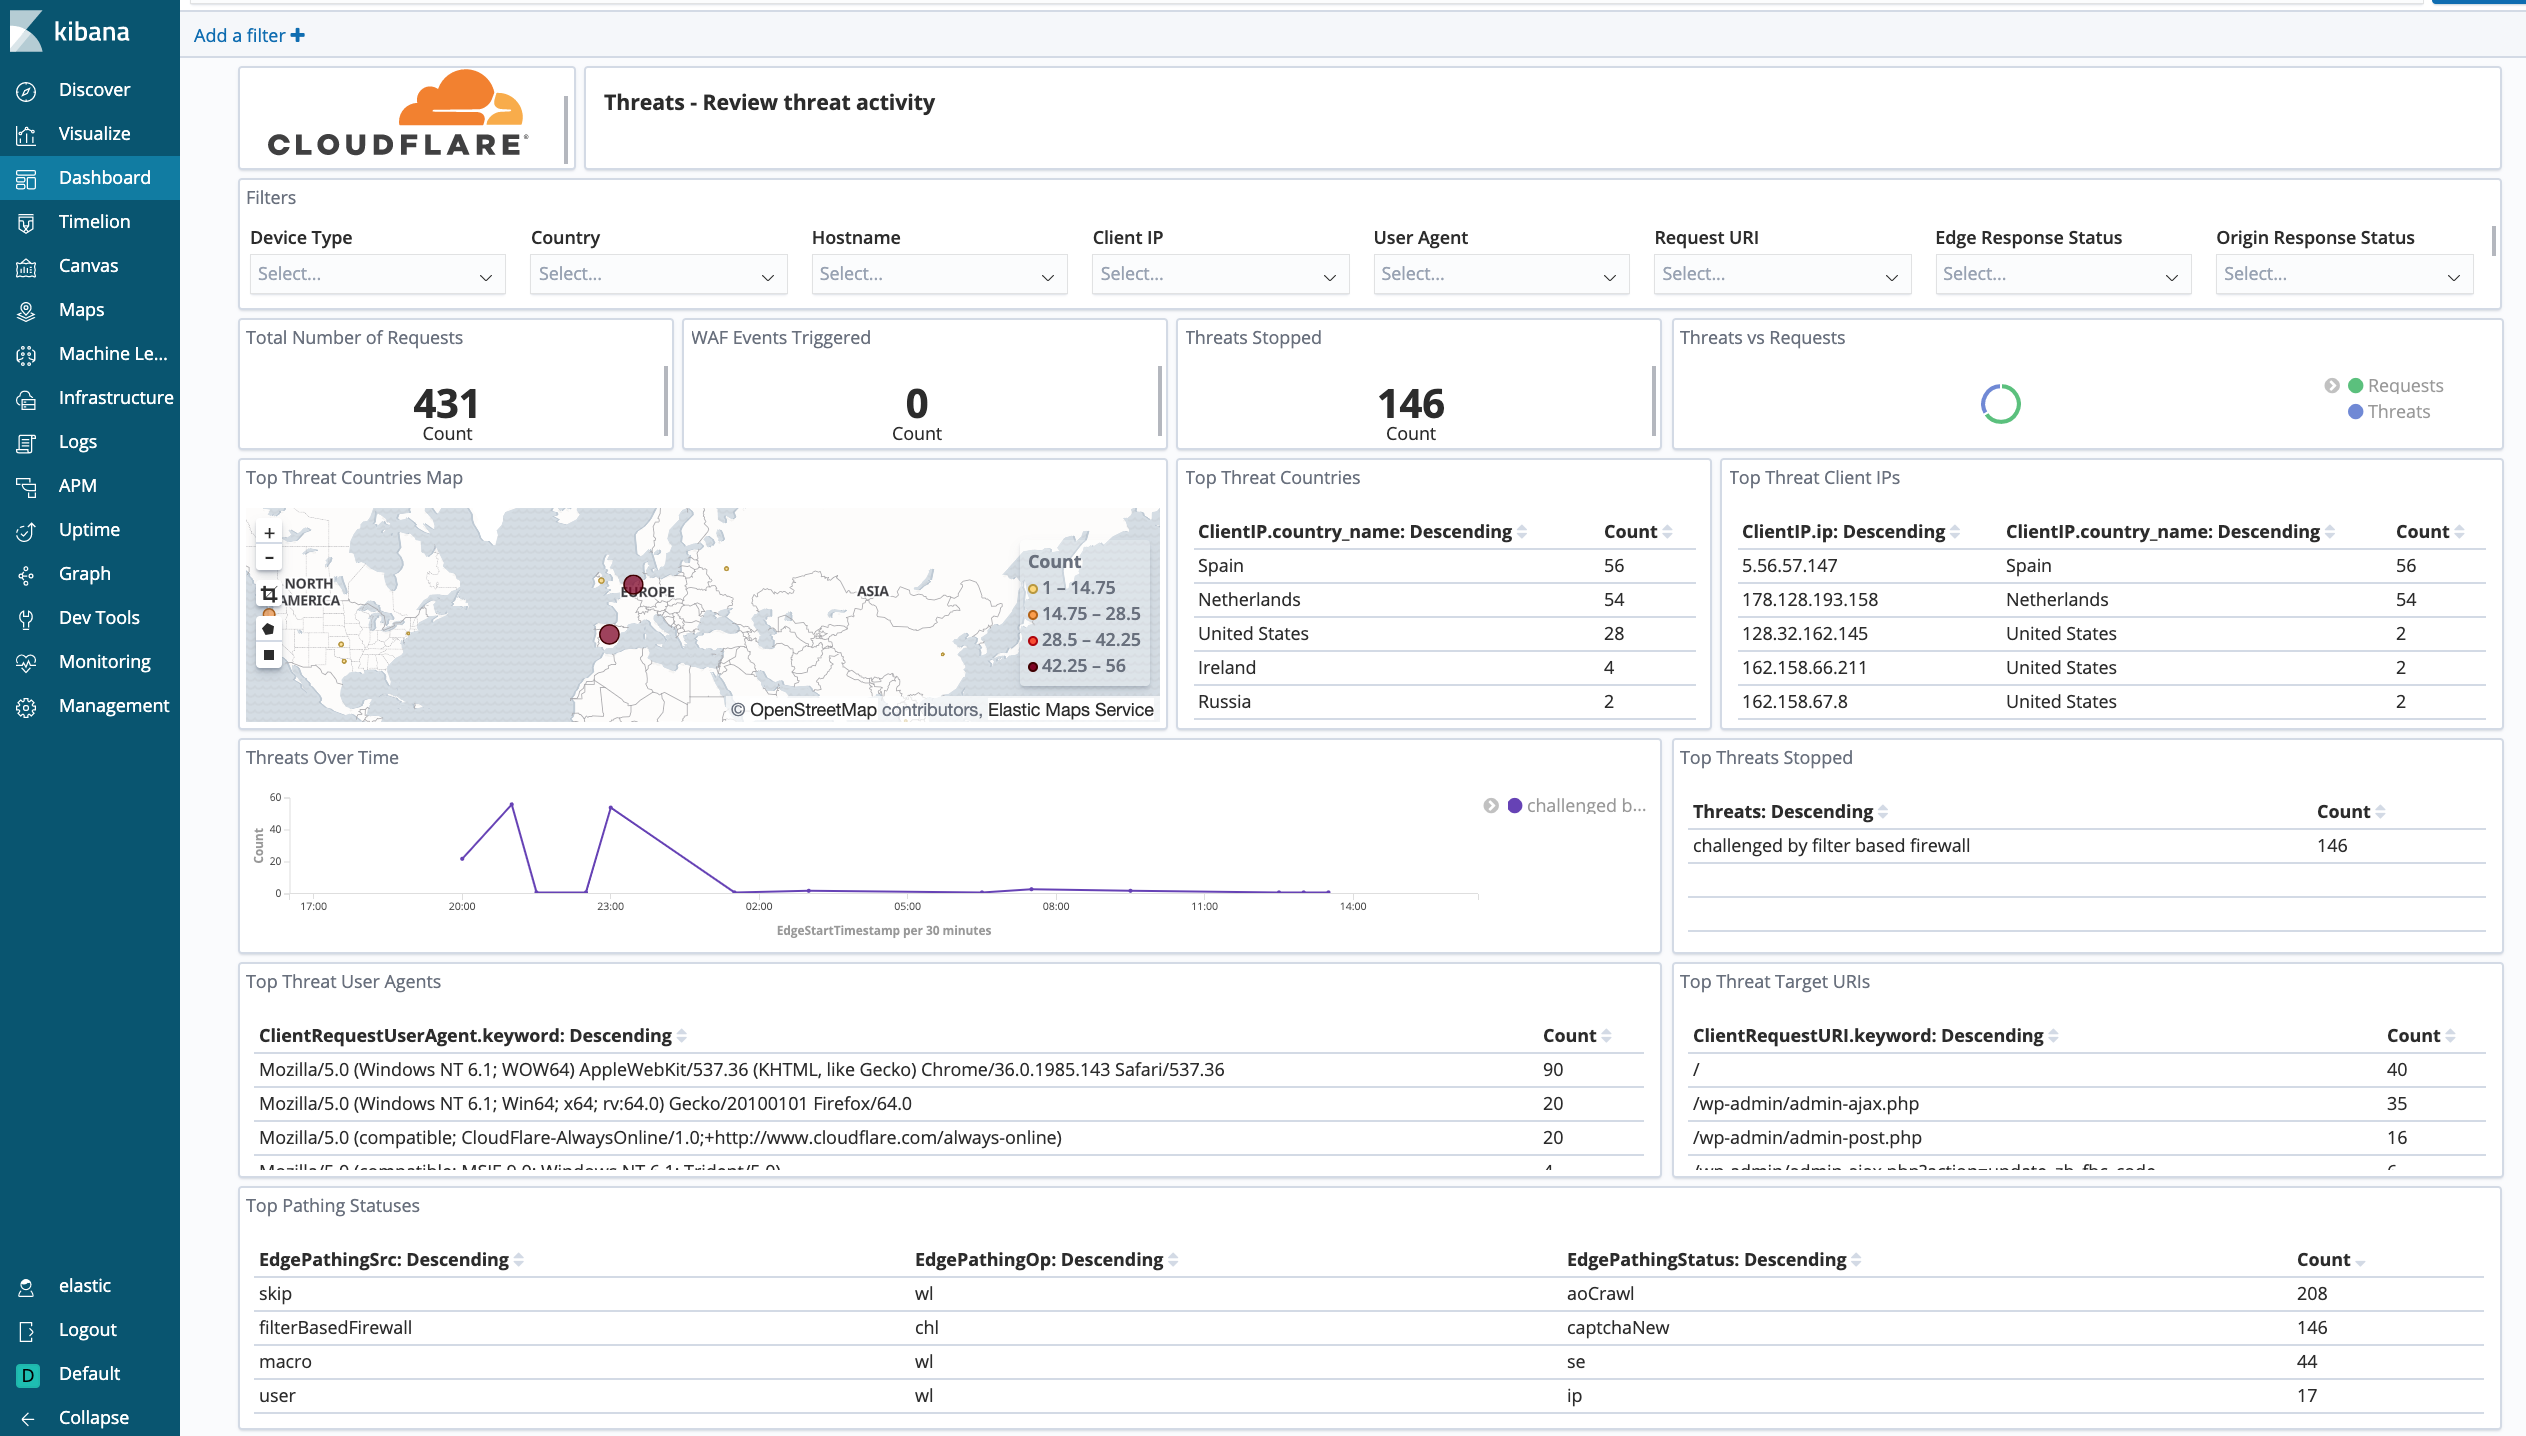Expand the Edge Response Status dropdown
The height and width of the screenshot is (1436, 2526).
(x=2058, y=272)
